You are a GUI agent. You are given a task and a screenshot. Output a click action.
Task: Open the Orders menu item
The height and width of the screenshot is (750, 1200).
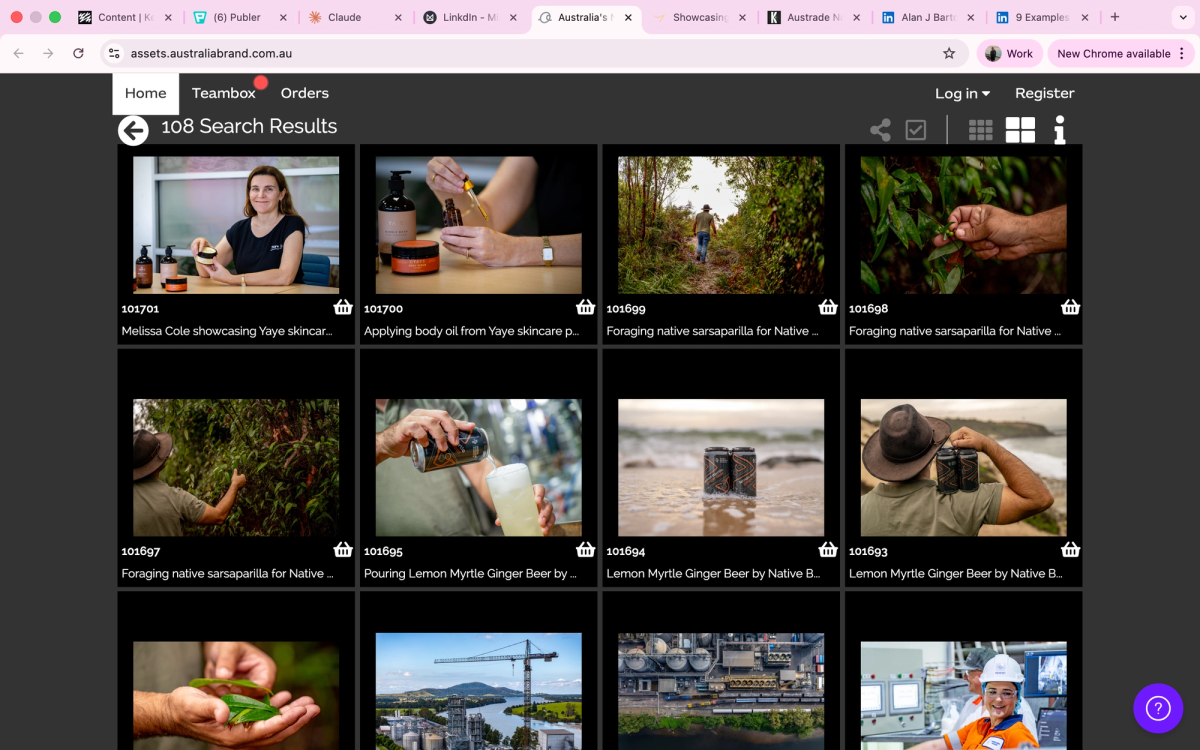tap(305, 93)
